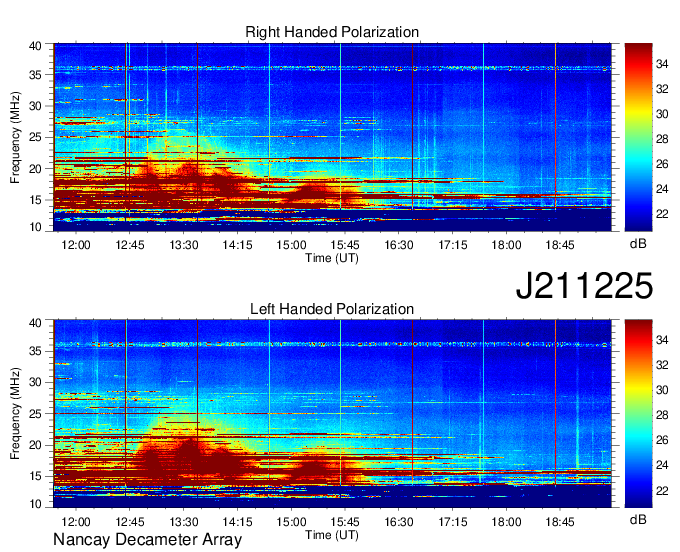Click the 10 MHz tick of Right Handed plot

[35, 227]
